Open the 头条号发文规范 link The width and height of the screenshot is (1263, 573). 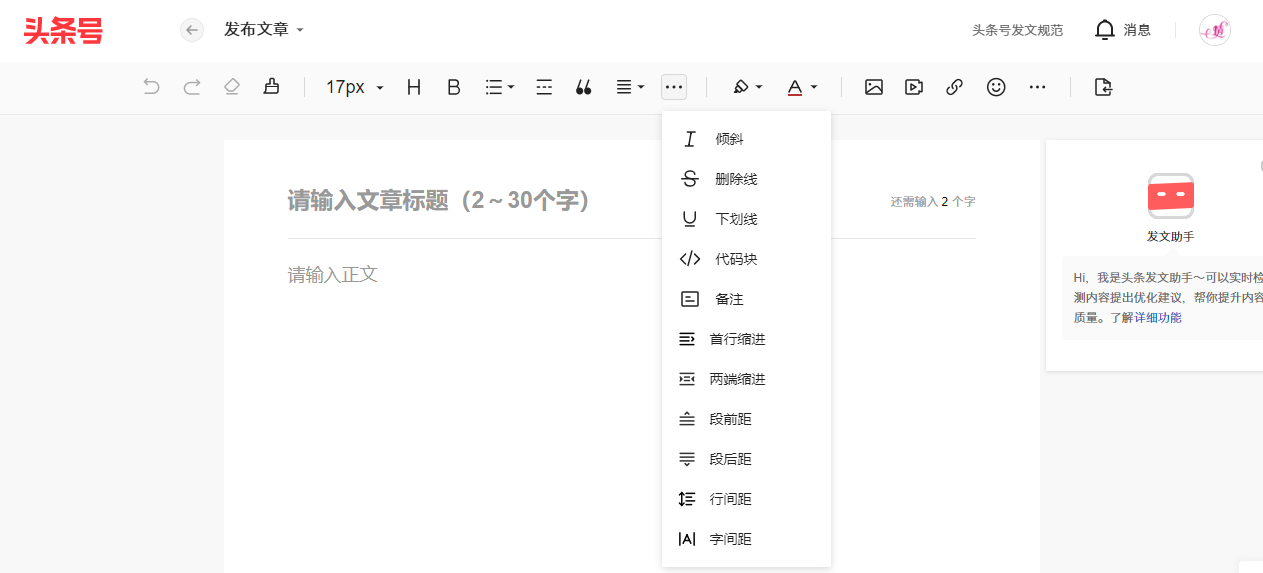point(1017,30)
